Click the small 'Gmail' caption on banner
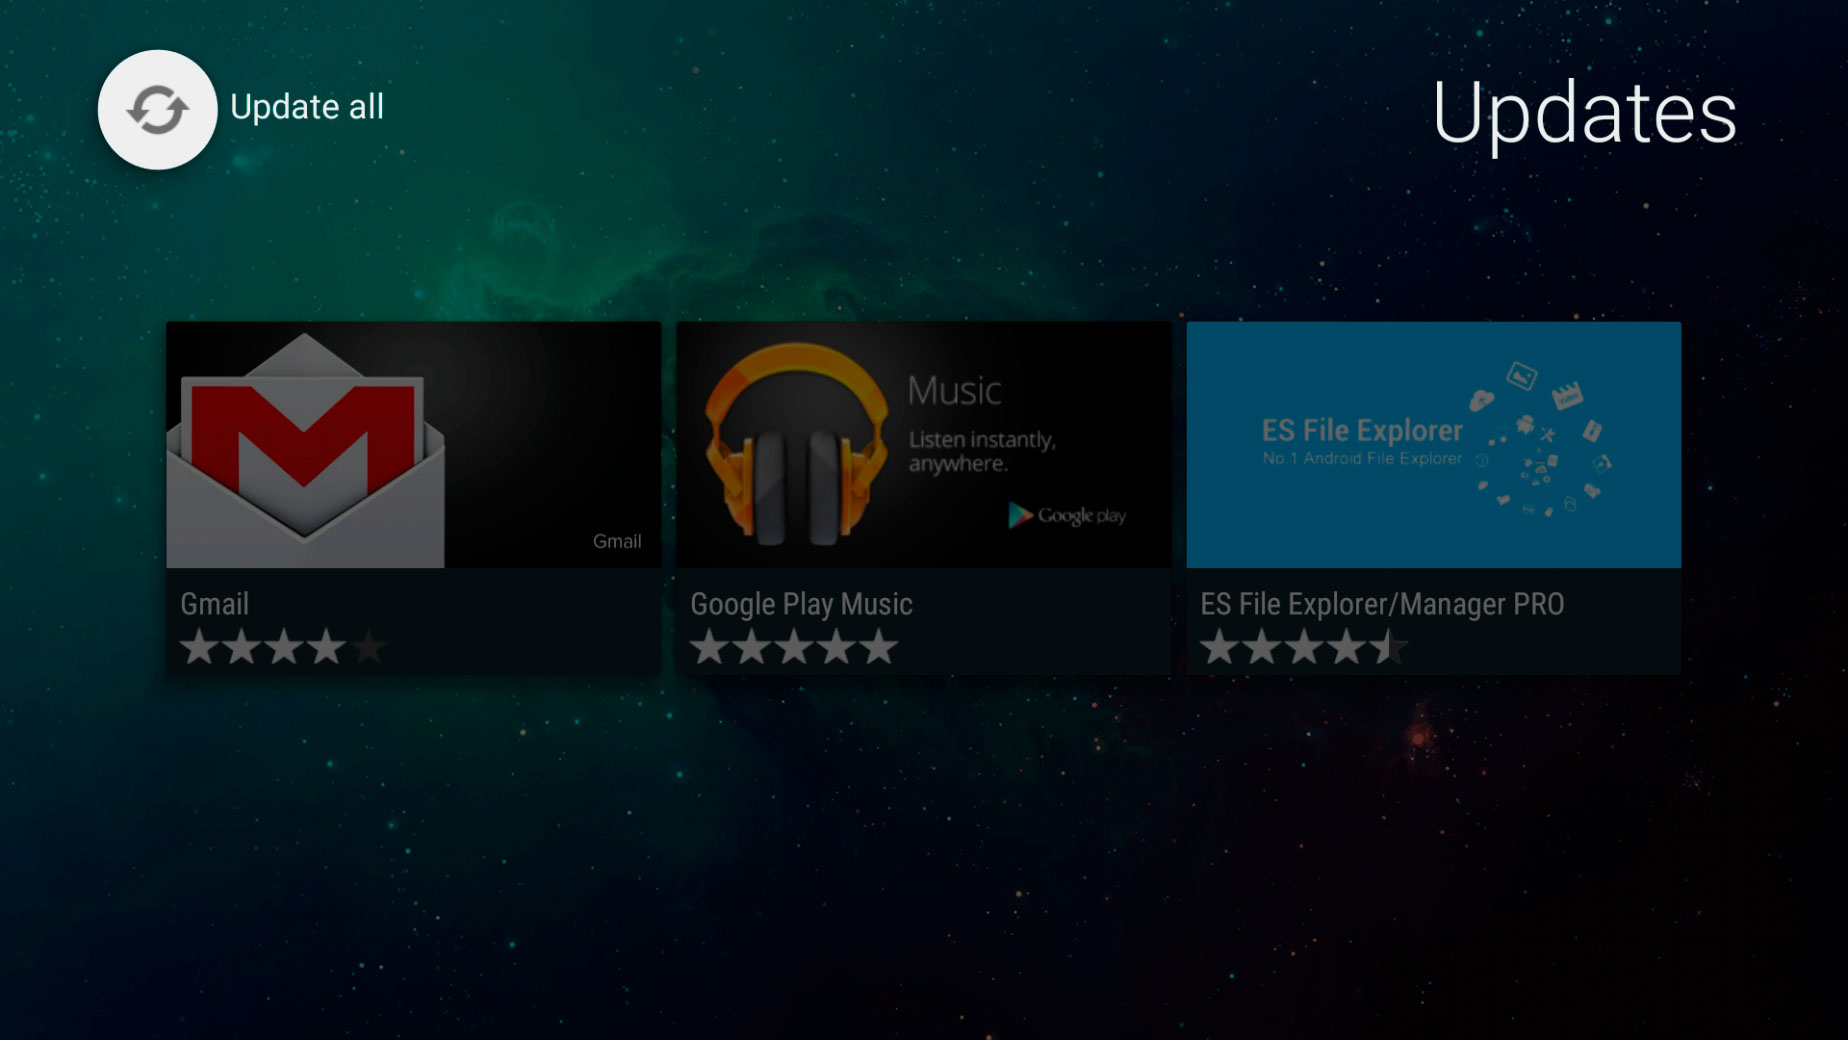Viewport: 1848px width, 1040px height. coord(617,541)
